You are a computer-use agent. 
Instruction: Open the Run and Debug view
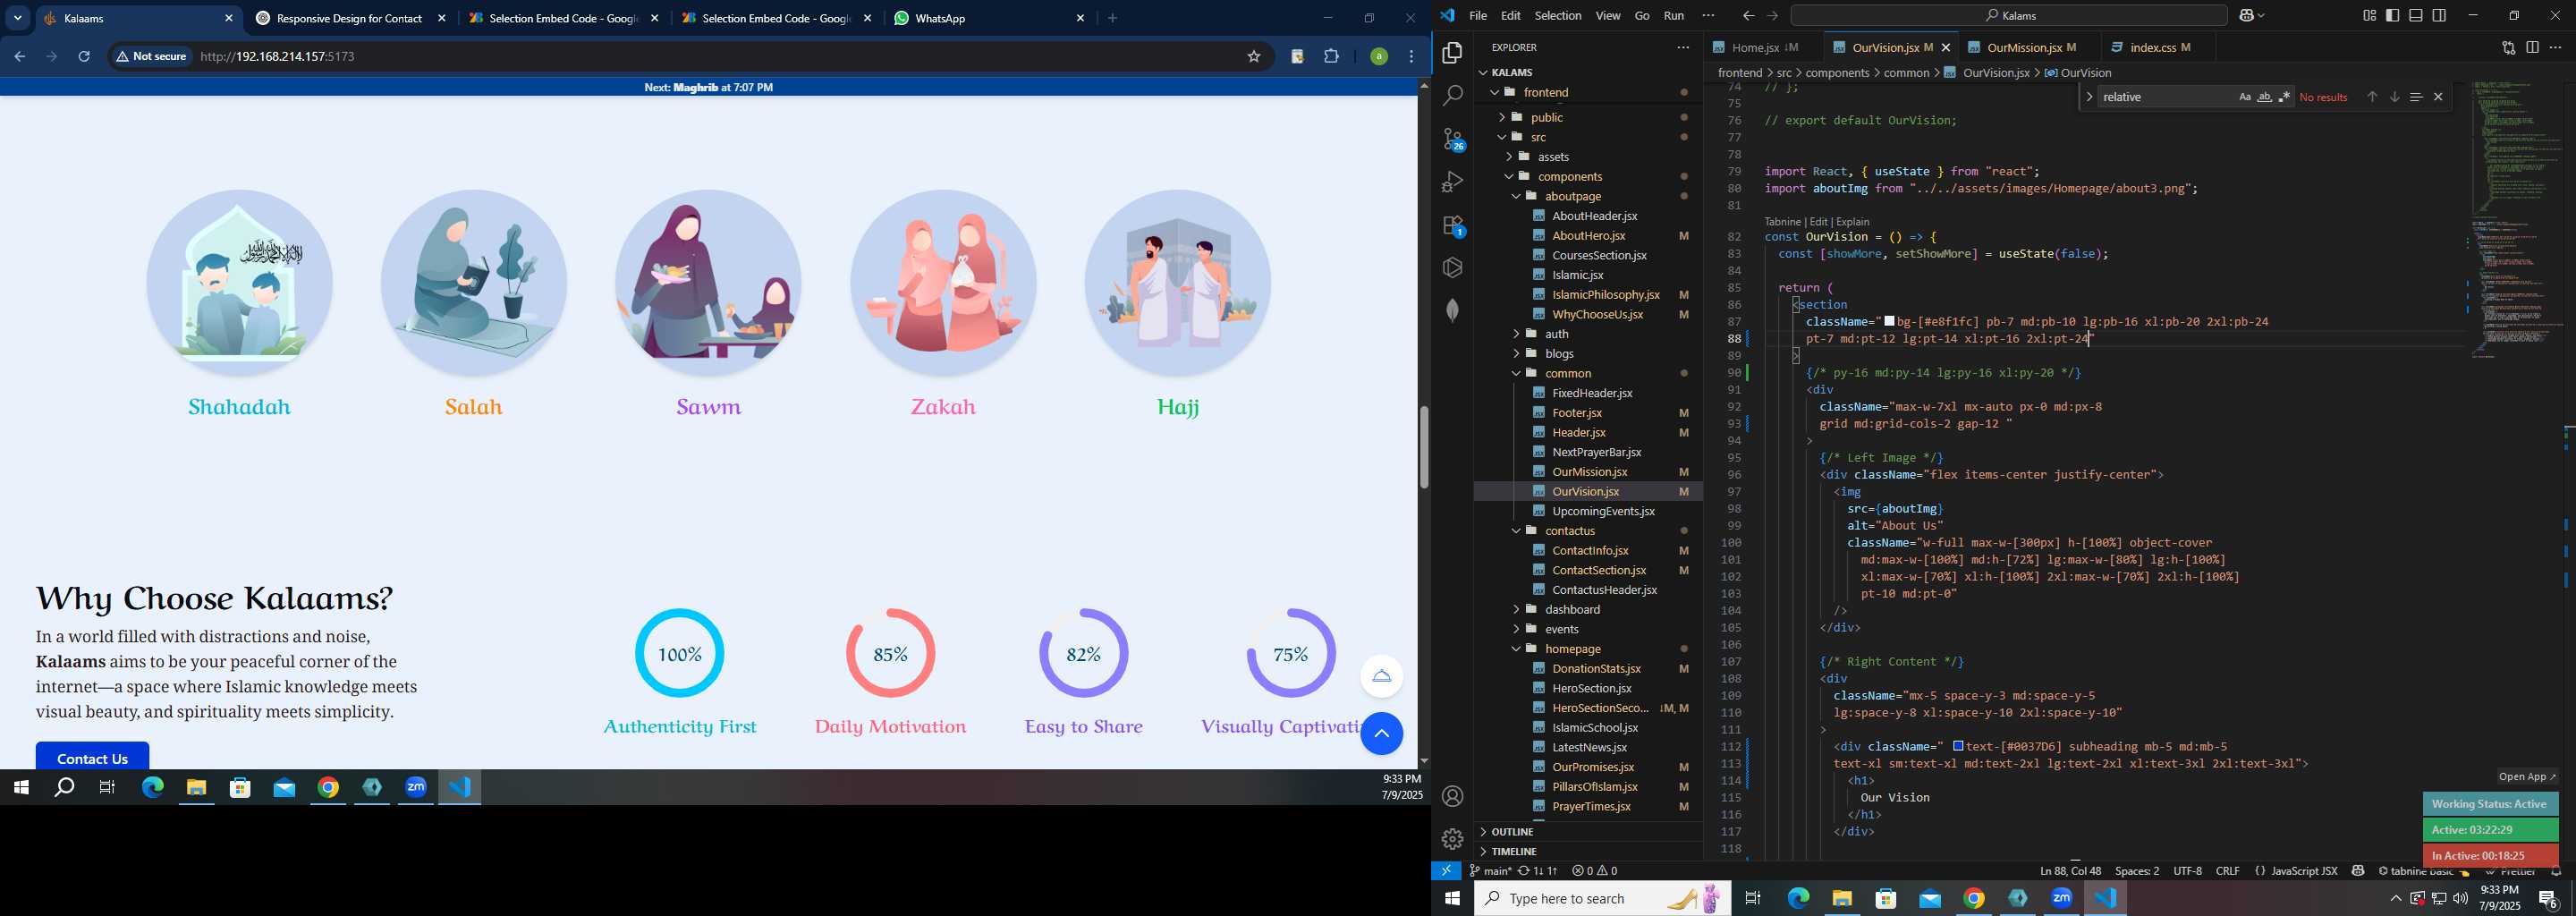pyautogui.click(x=1453, y=182)
